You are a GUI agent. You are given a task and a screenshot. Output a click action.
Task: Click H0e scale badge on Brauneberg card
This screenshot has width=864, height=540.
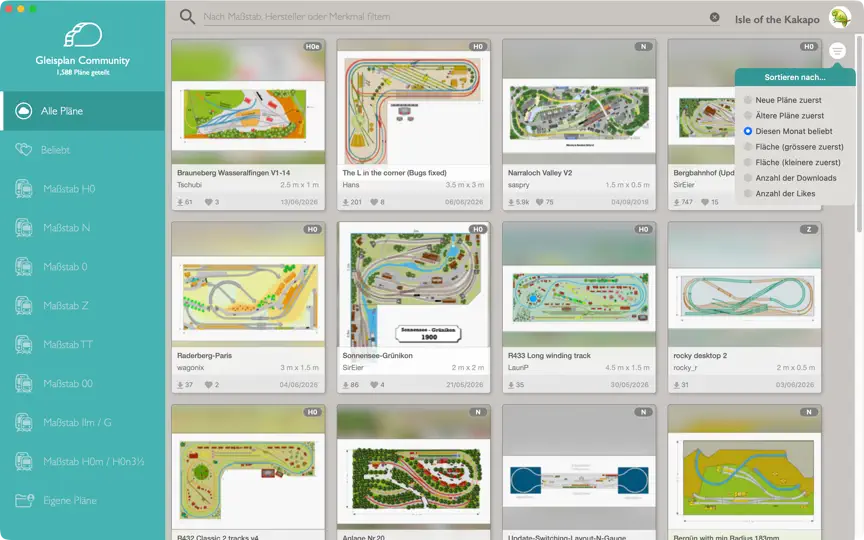click(x=312, y=47)
